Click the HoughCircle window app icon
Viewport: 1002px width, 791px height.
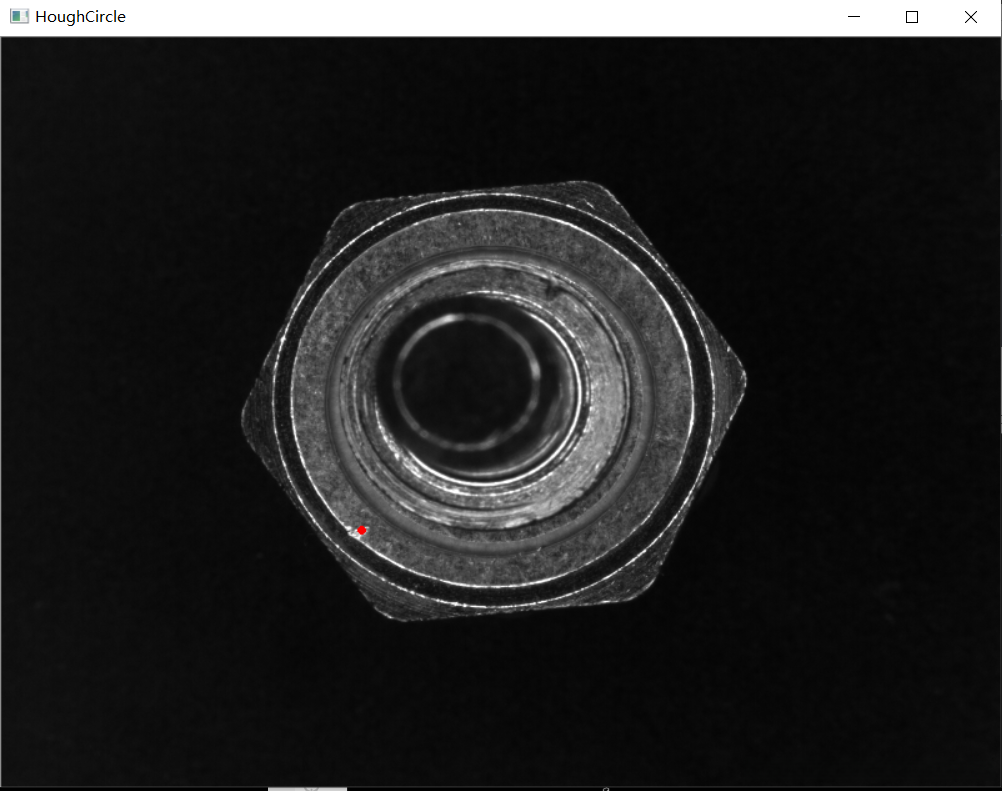pos(19,17)
